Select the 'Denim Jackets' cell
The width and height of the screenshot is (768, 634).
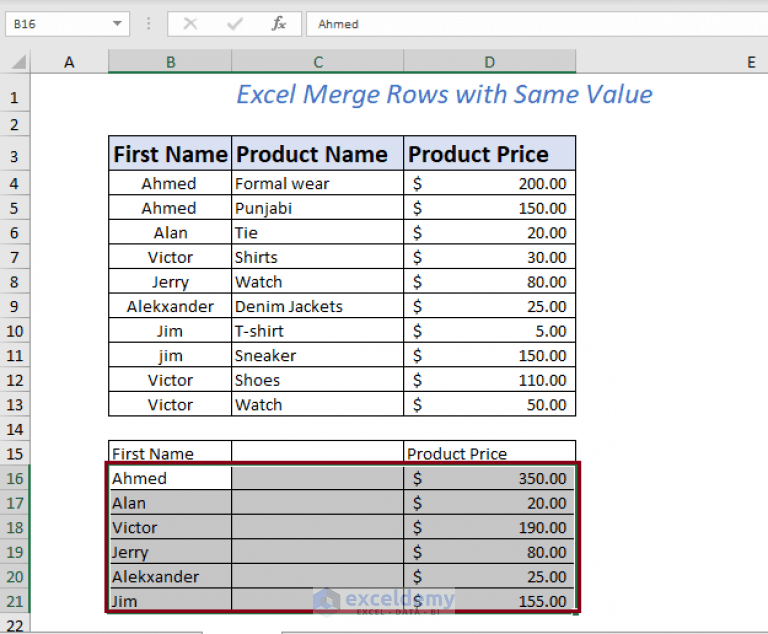[317, 306]
